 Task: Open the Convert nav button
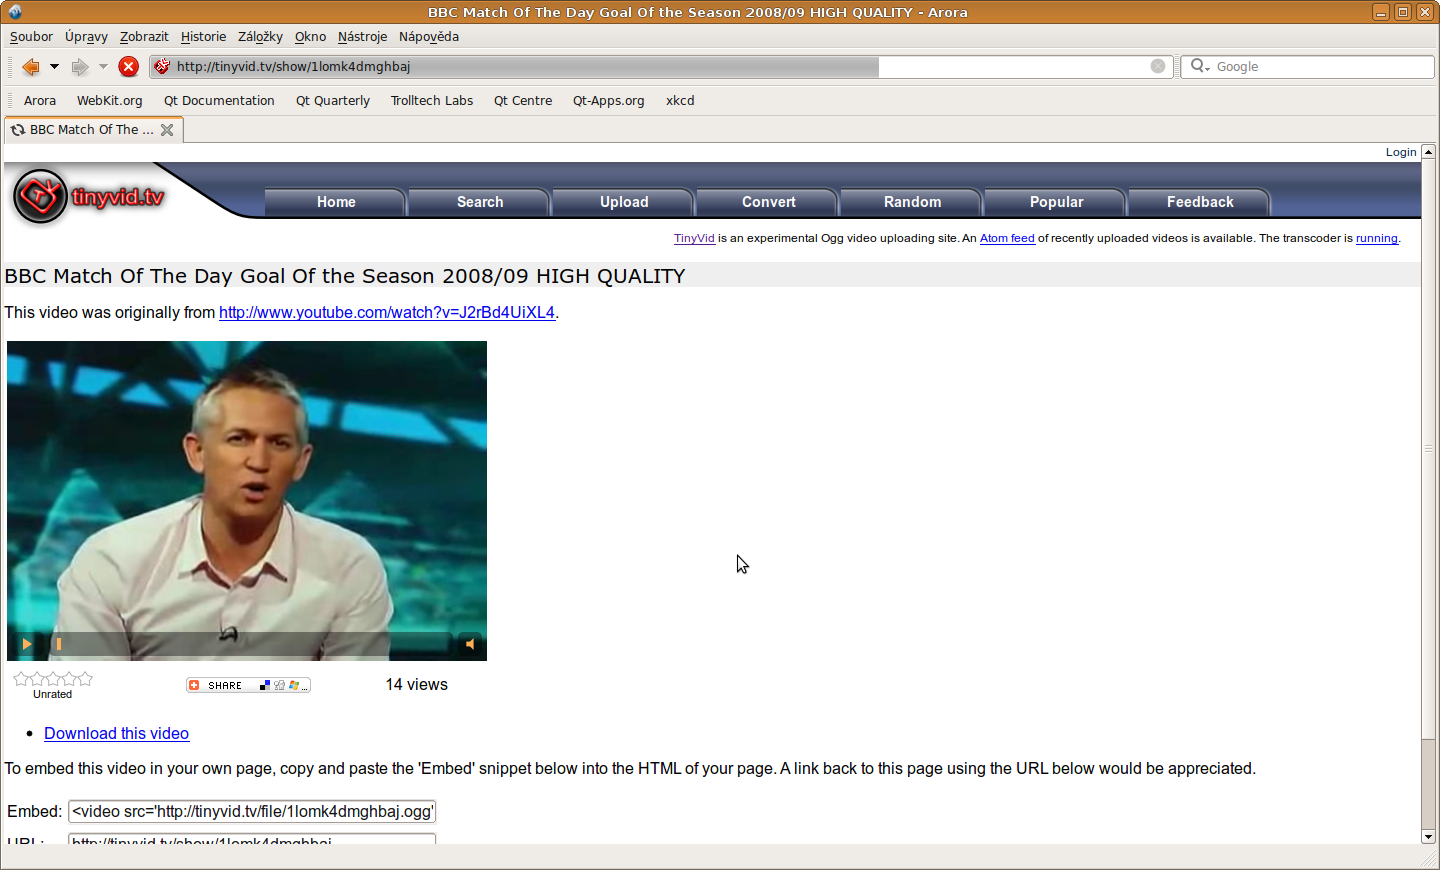coord(768,202)
